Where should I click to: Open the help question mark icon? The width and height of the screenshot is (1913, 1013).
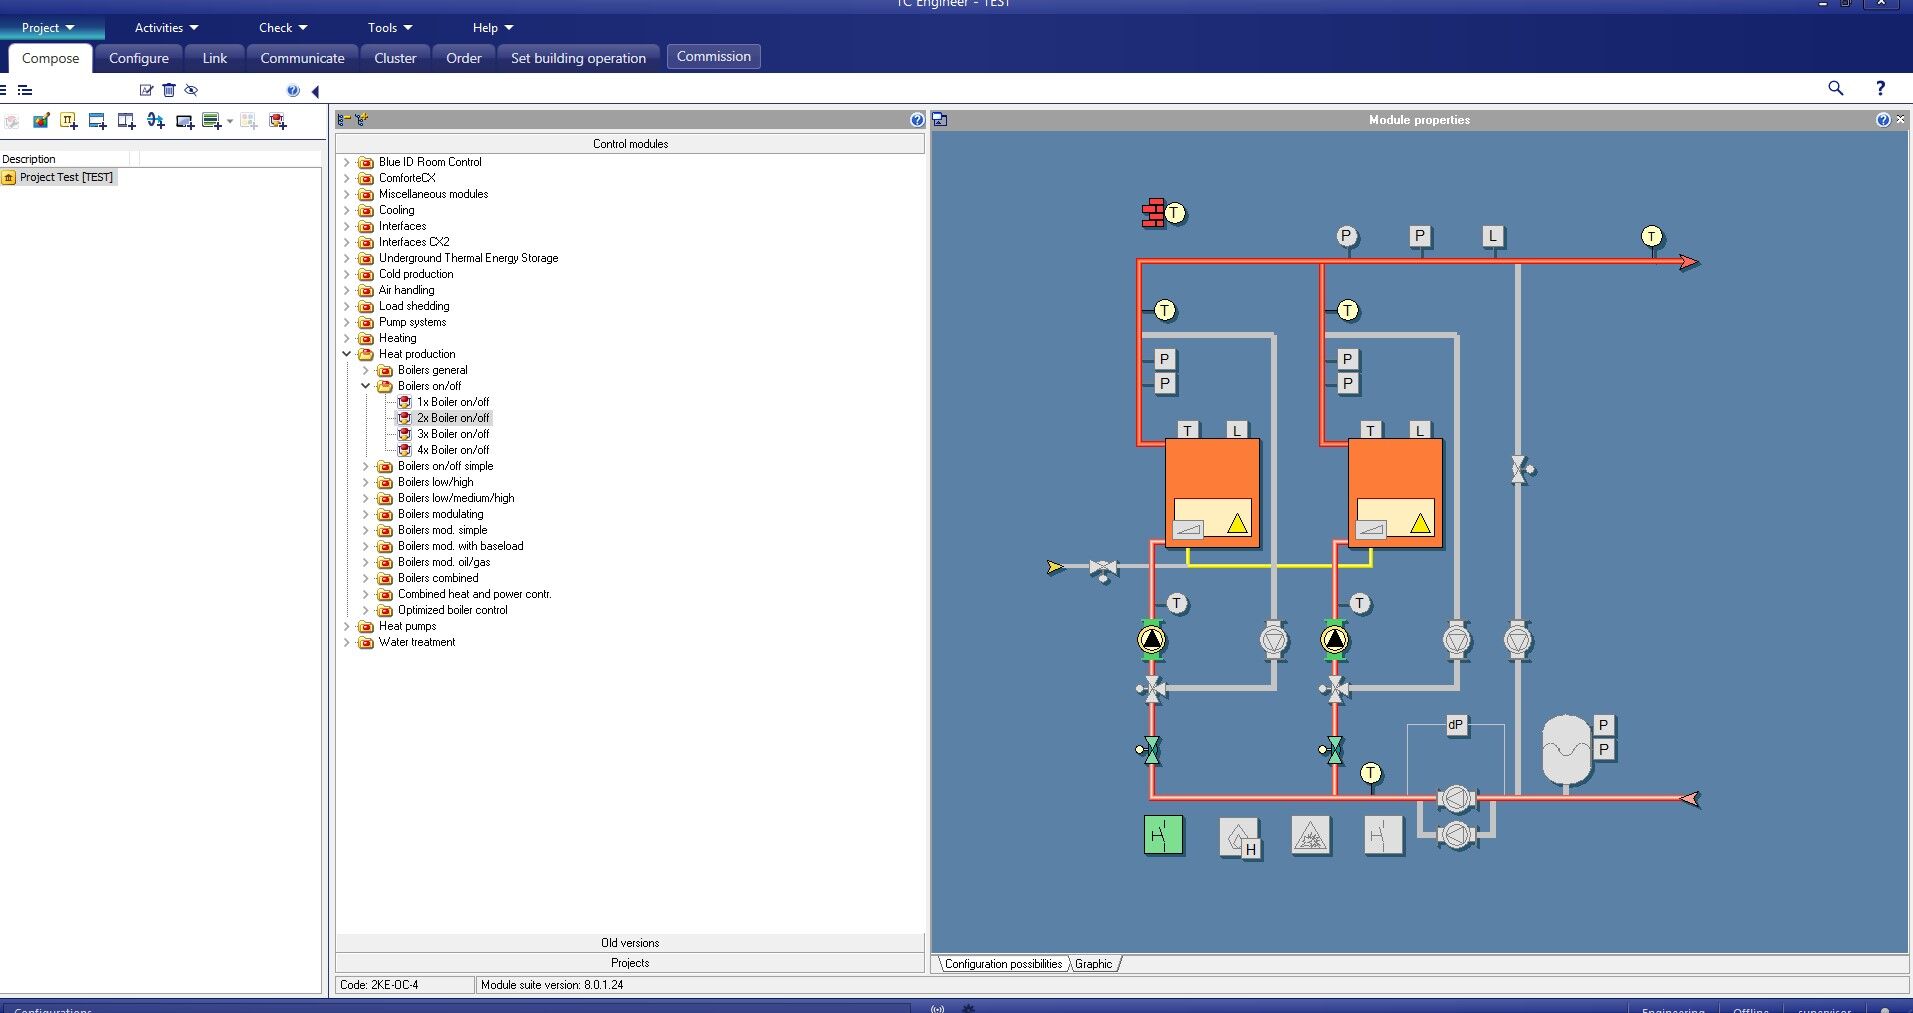pyautogui.click(x=293, y=91)
